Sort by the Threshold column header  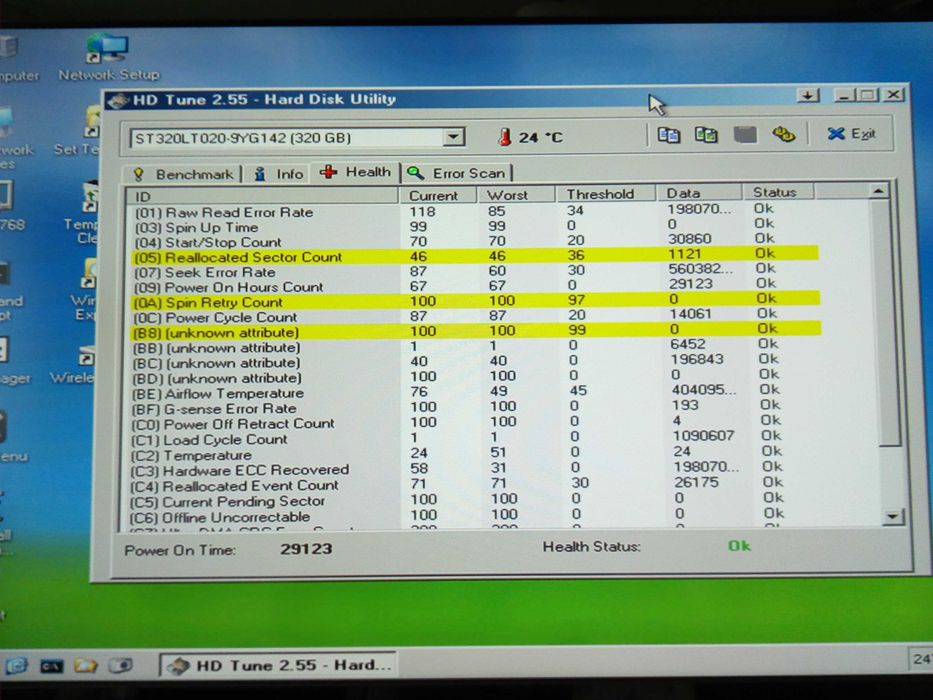click(606, 194)
